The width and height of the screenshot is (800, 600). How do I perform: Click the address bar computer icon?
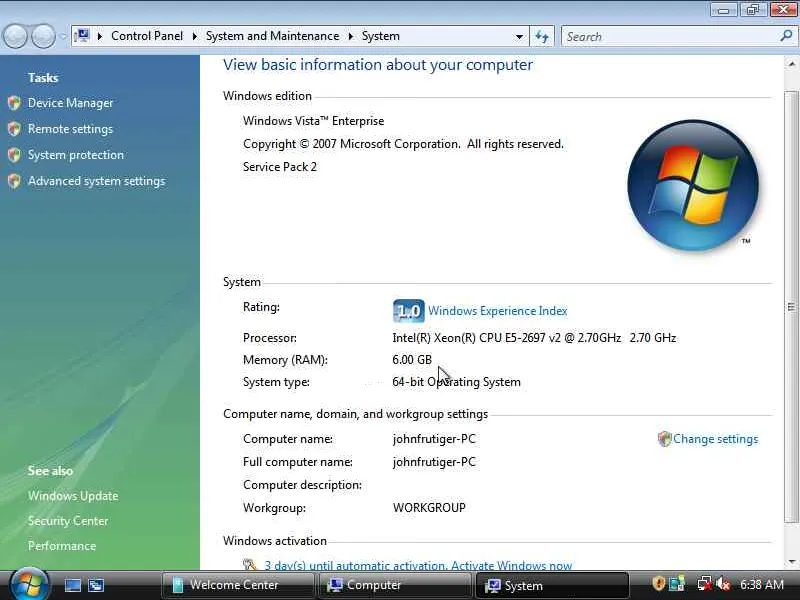pyautogui.click(x=82, y=36)
